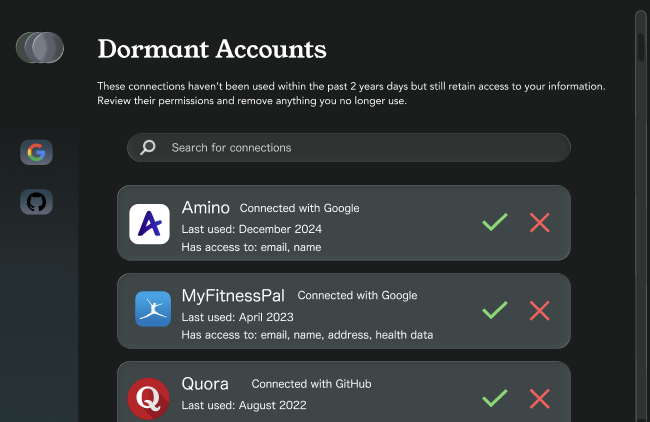Click the Google filter icon in sidebar
The image size is (650, 422).
36,152
